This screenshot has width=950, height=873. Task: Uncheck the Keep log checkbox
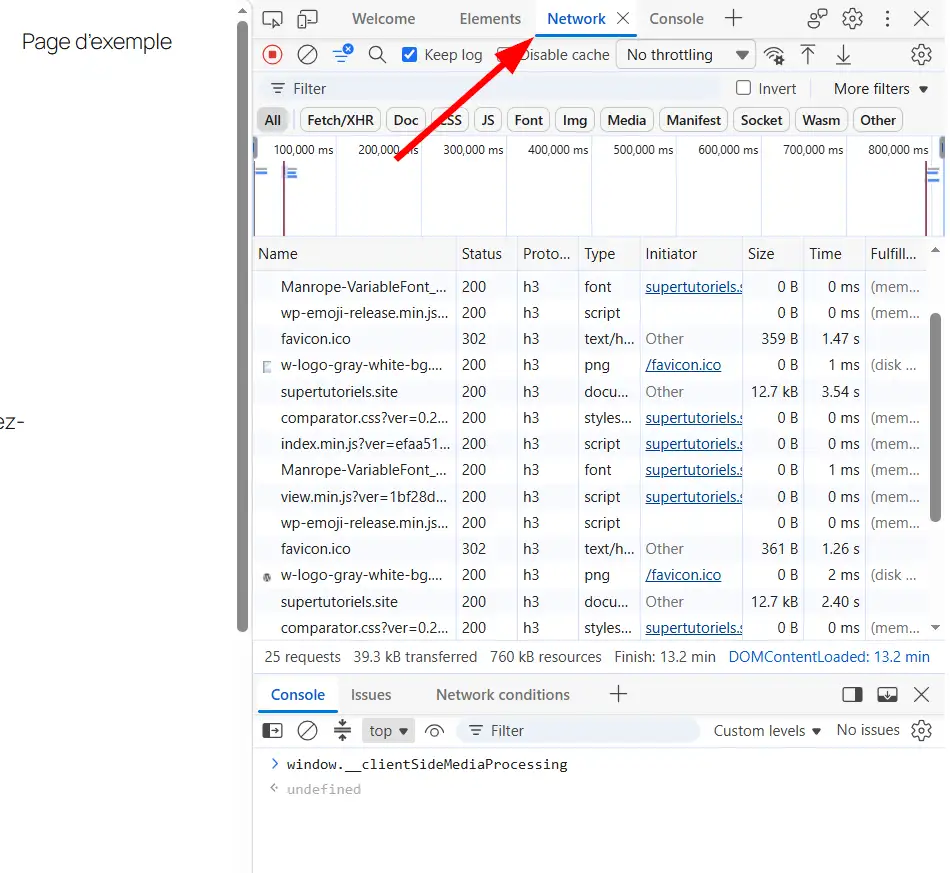tap(410, 55)
